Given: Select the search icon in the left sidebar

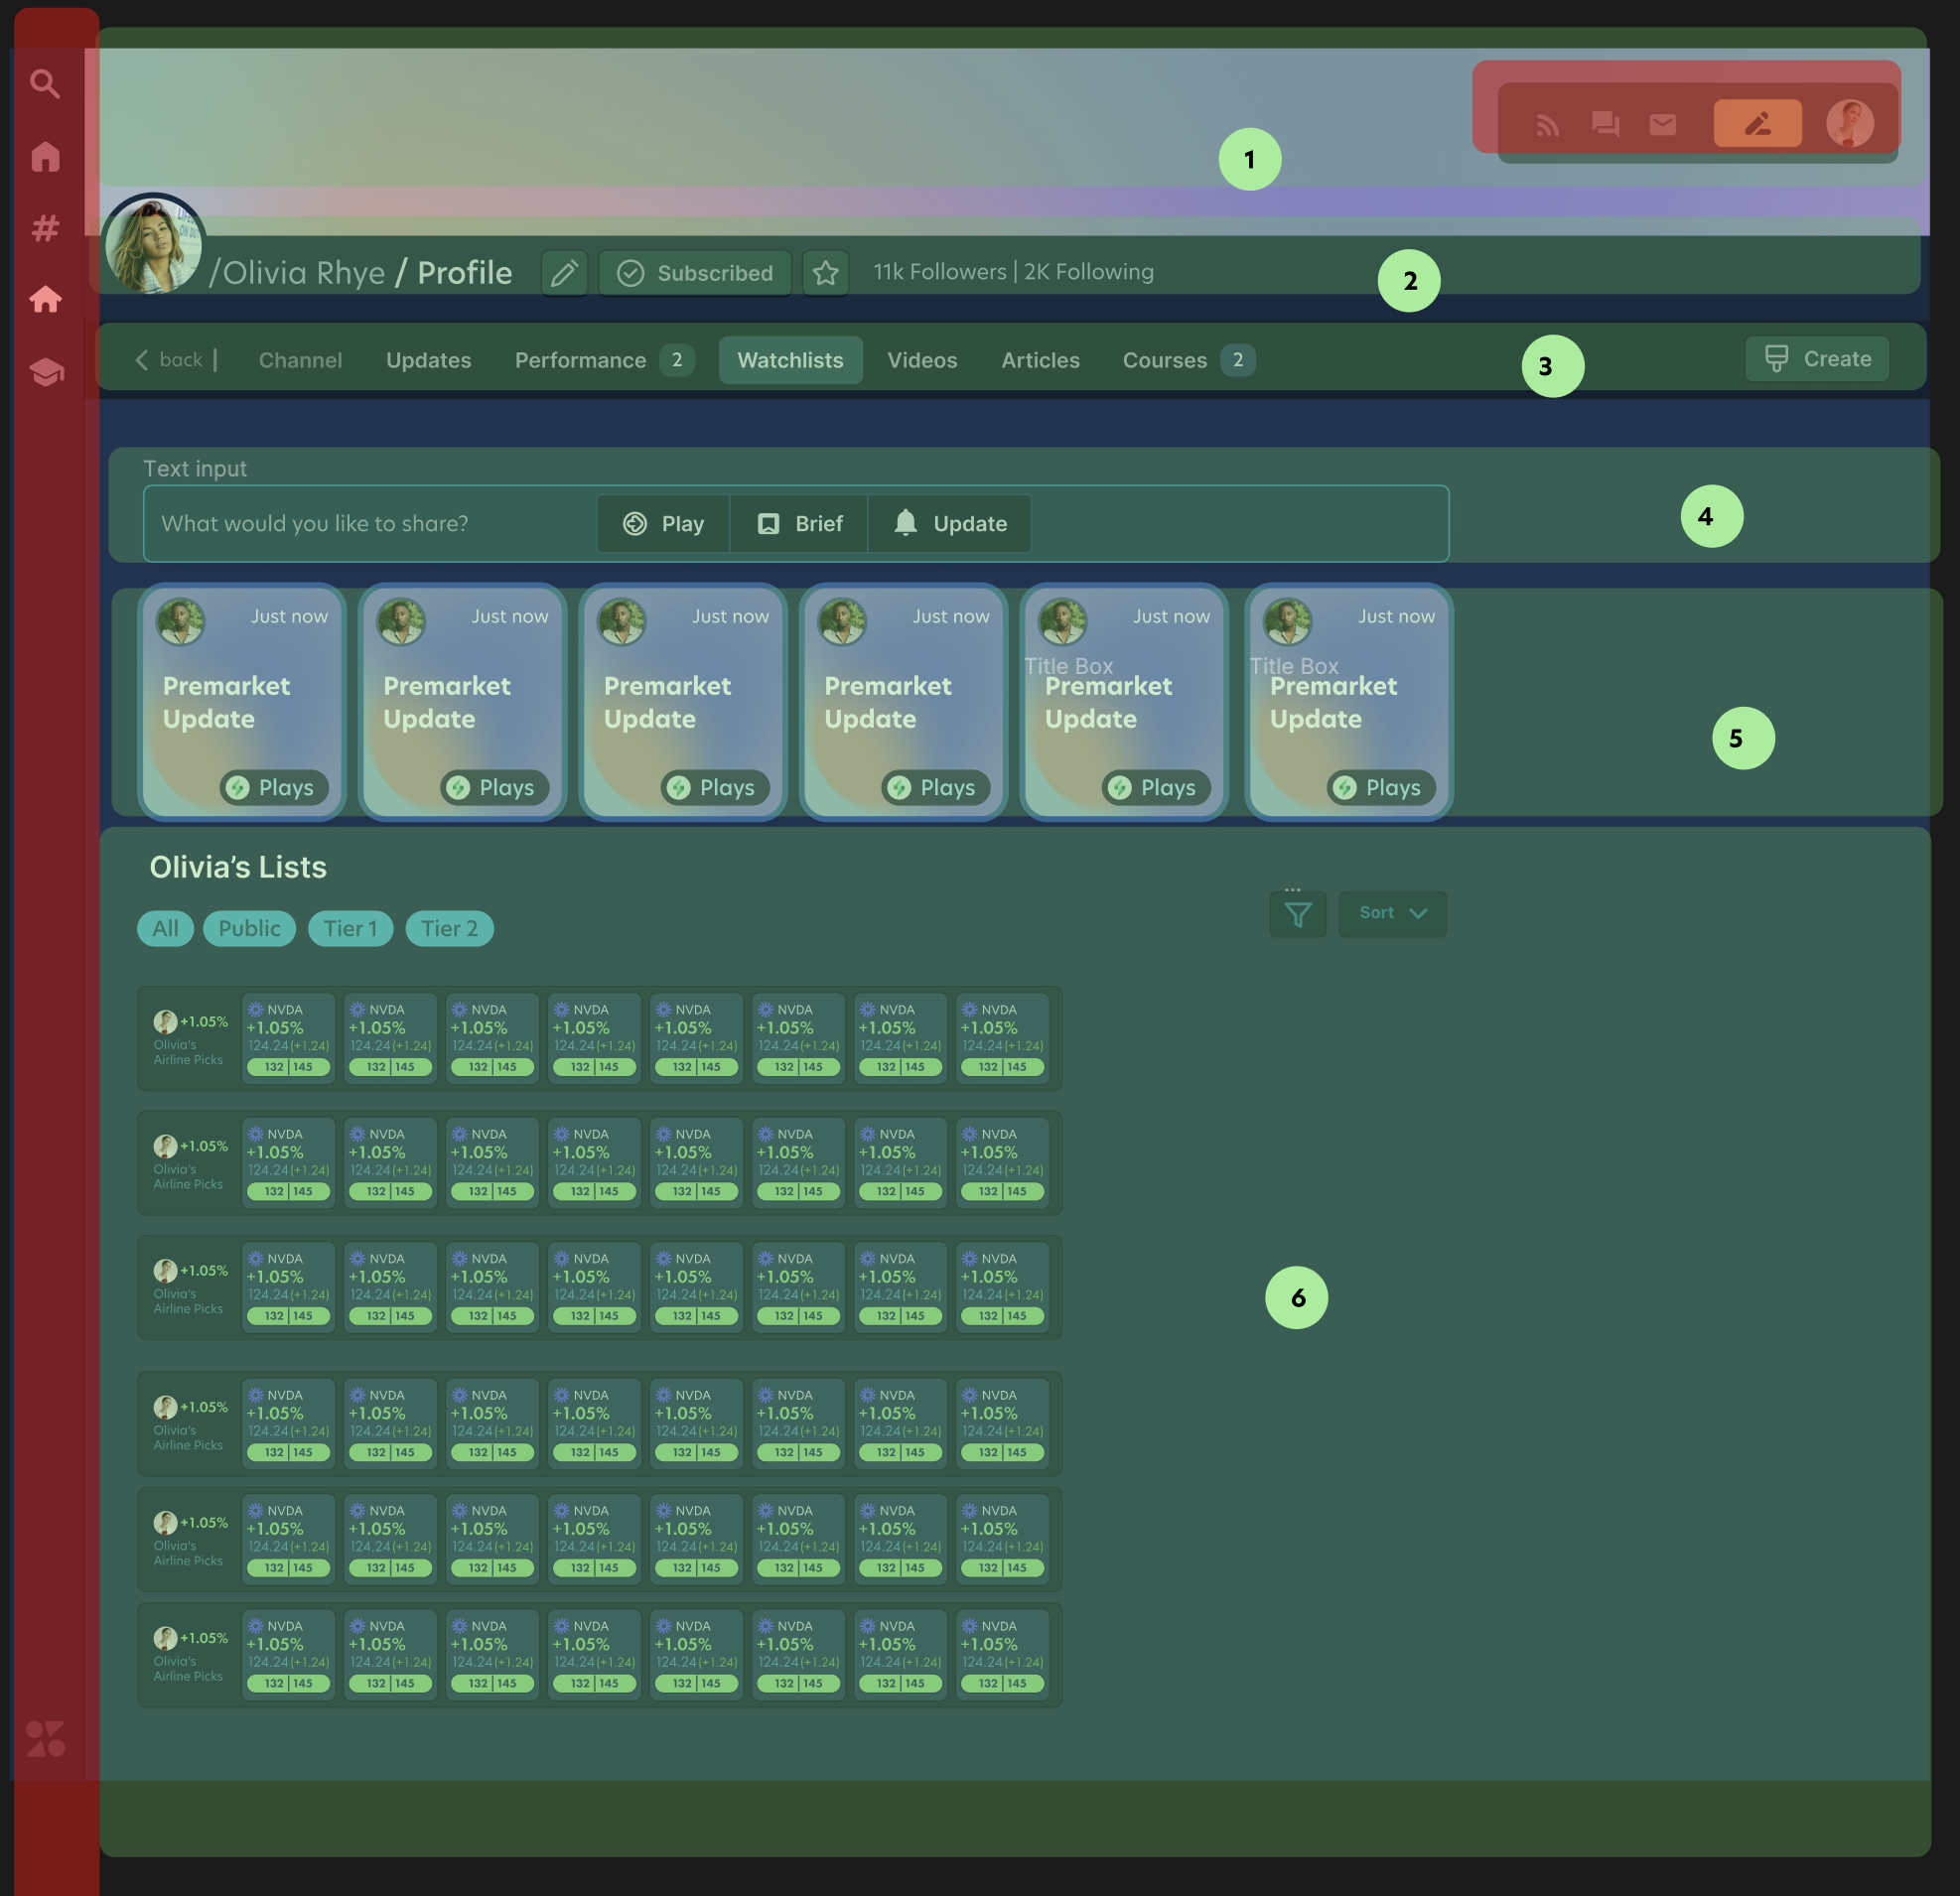Looking at the screenshot, I should pos(46,83).
